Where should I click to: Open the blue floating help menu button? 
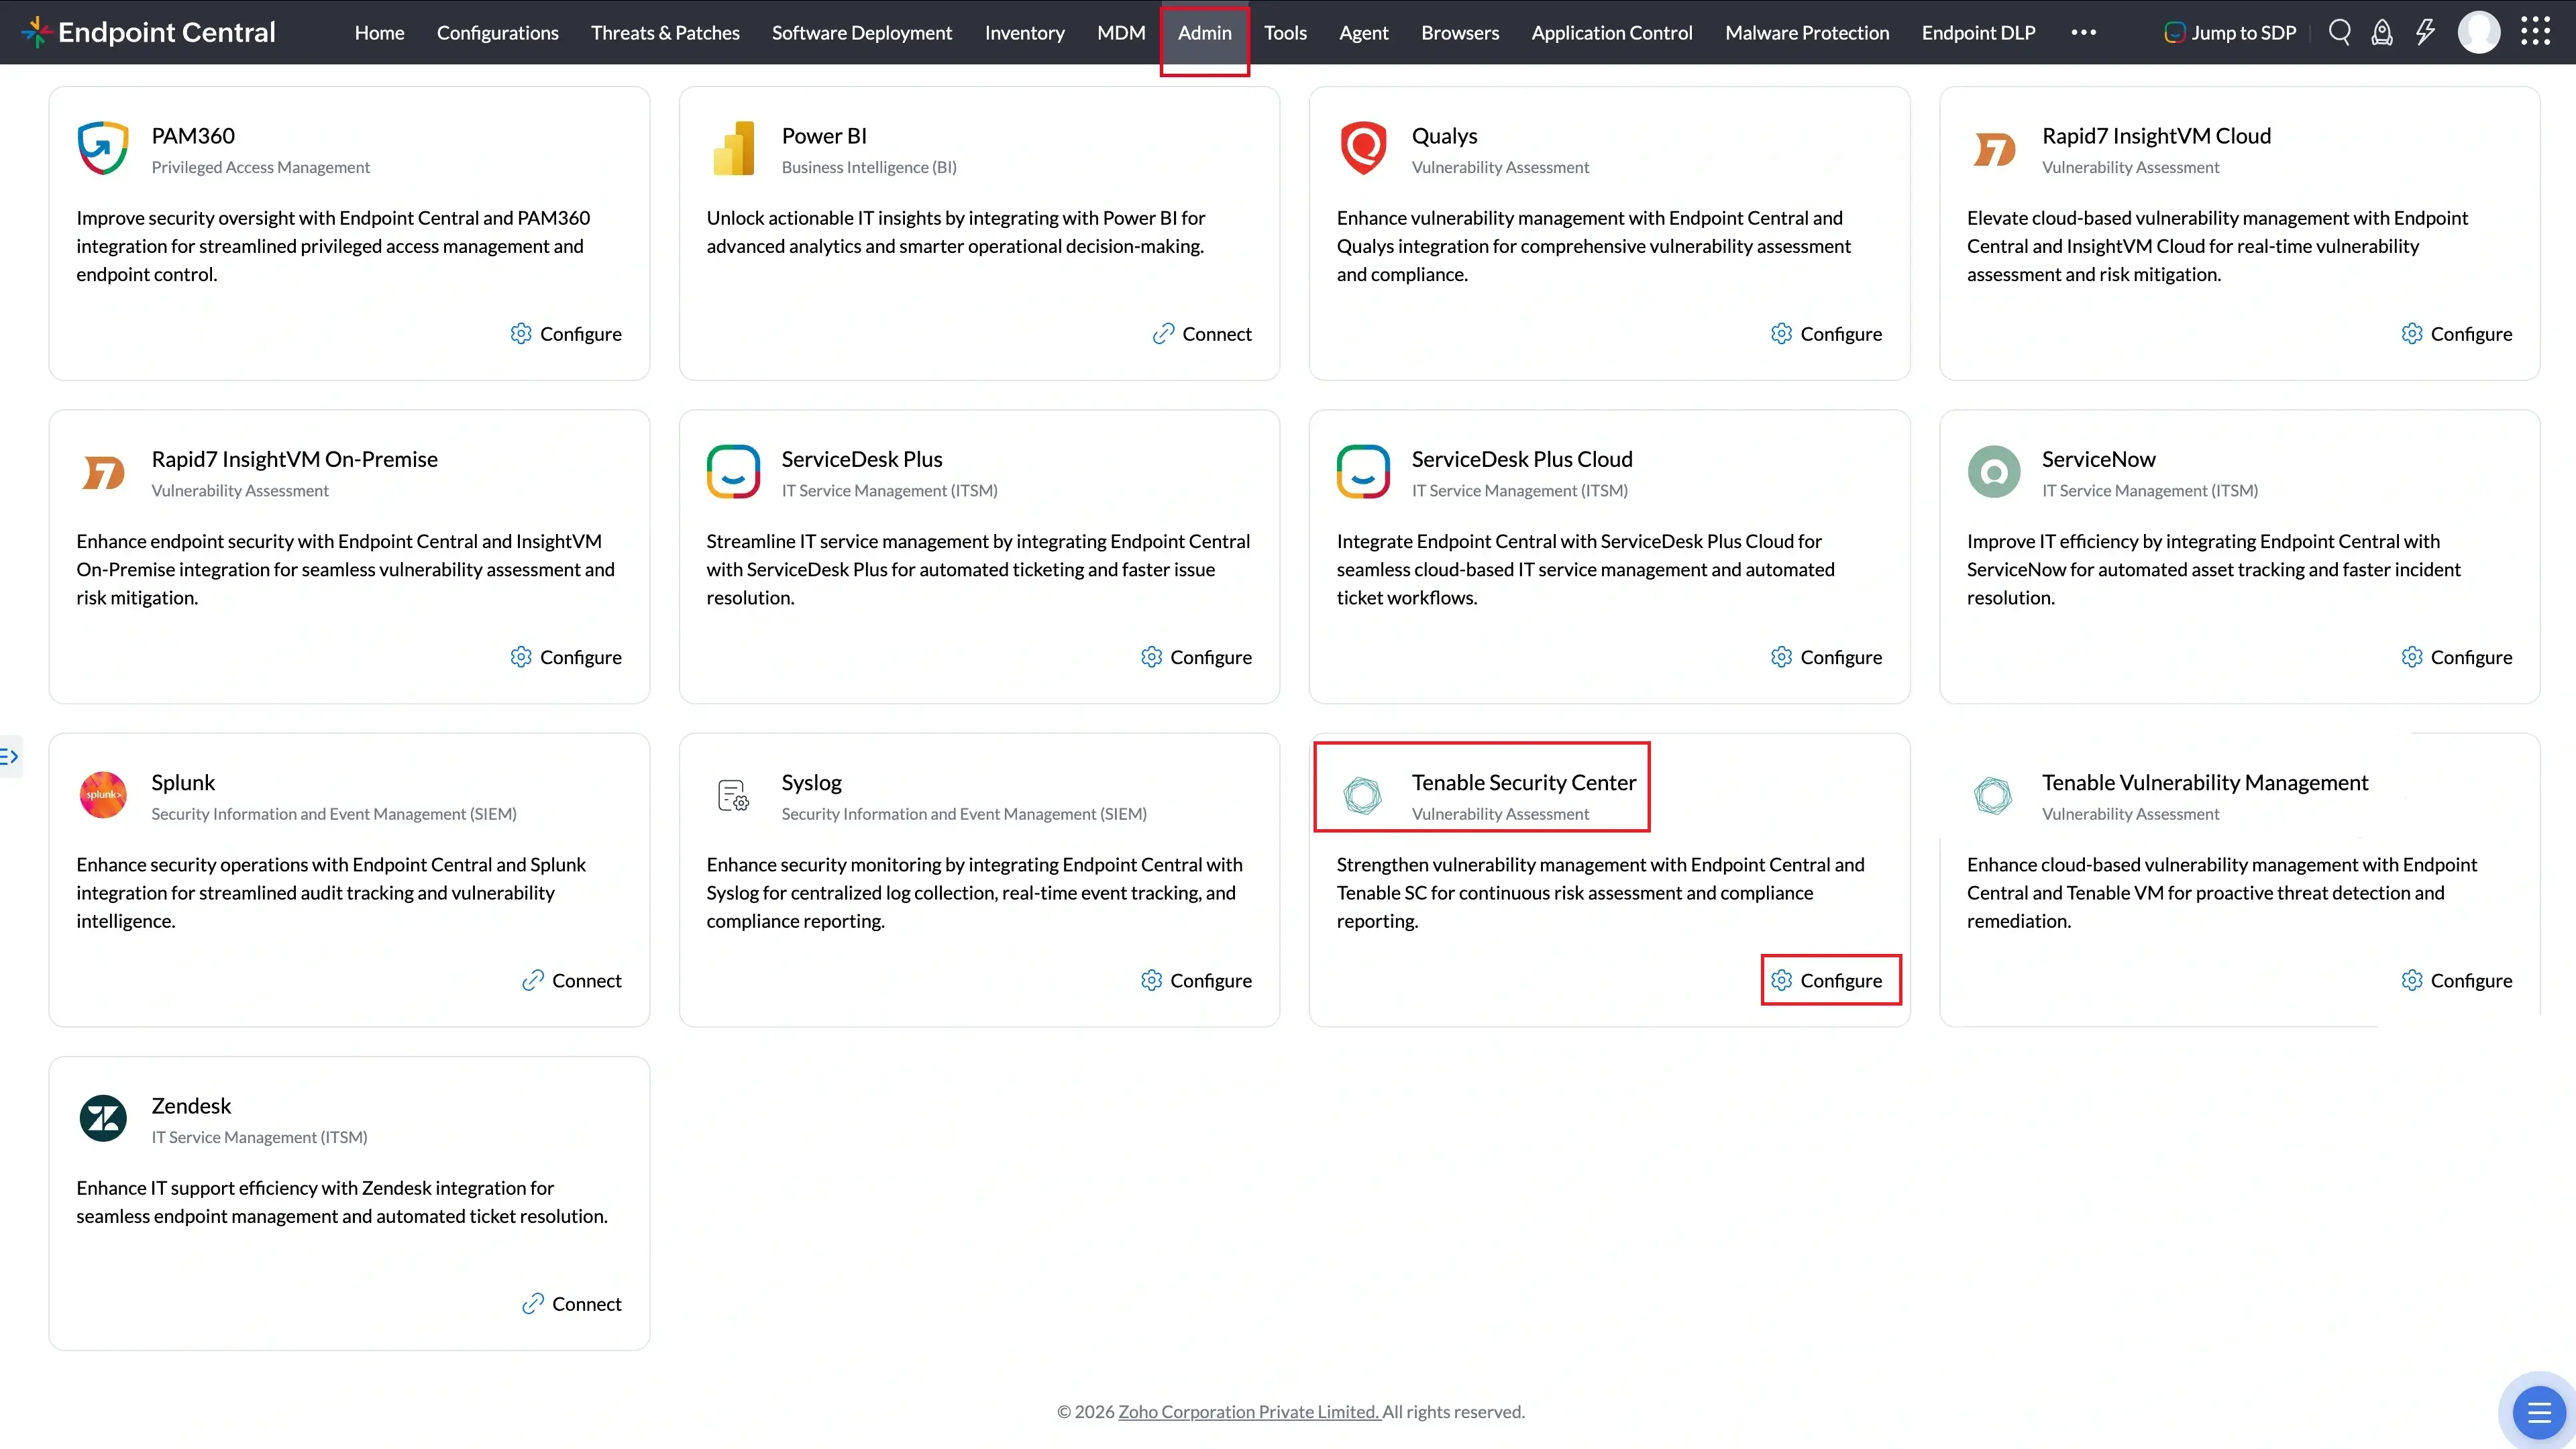point(2539,1412)
